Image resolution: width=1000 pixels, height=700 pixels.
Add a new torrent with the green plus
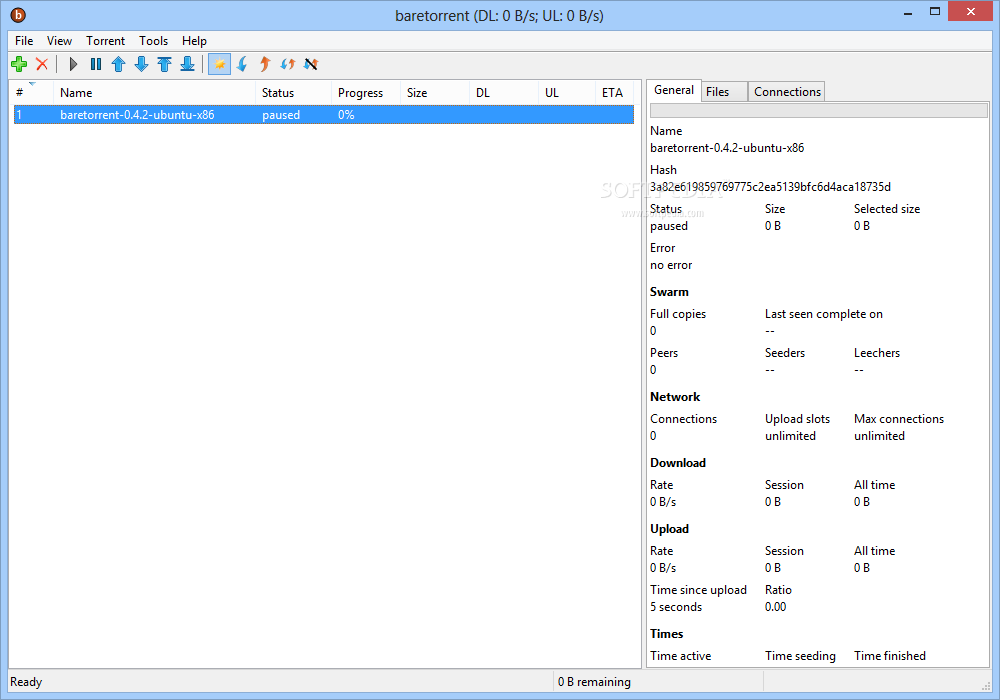tap(19, 64)
